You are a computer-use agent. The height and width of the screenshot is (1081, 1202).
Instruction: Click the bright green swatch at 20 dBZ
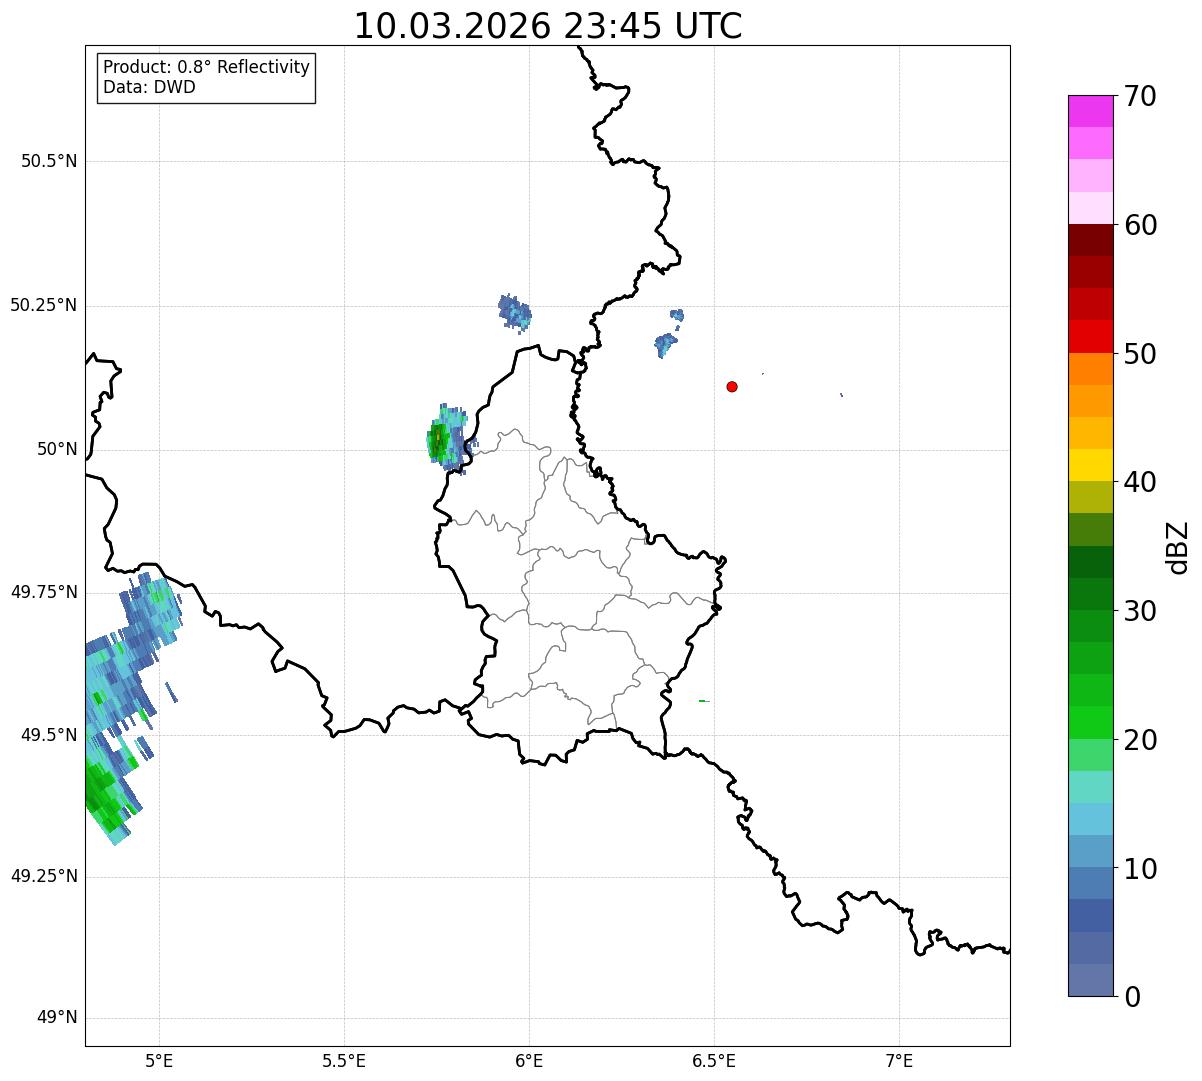[x=1090, y=723]
